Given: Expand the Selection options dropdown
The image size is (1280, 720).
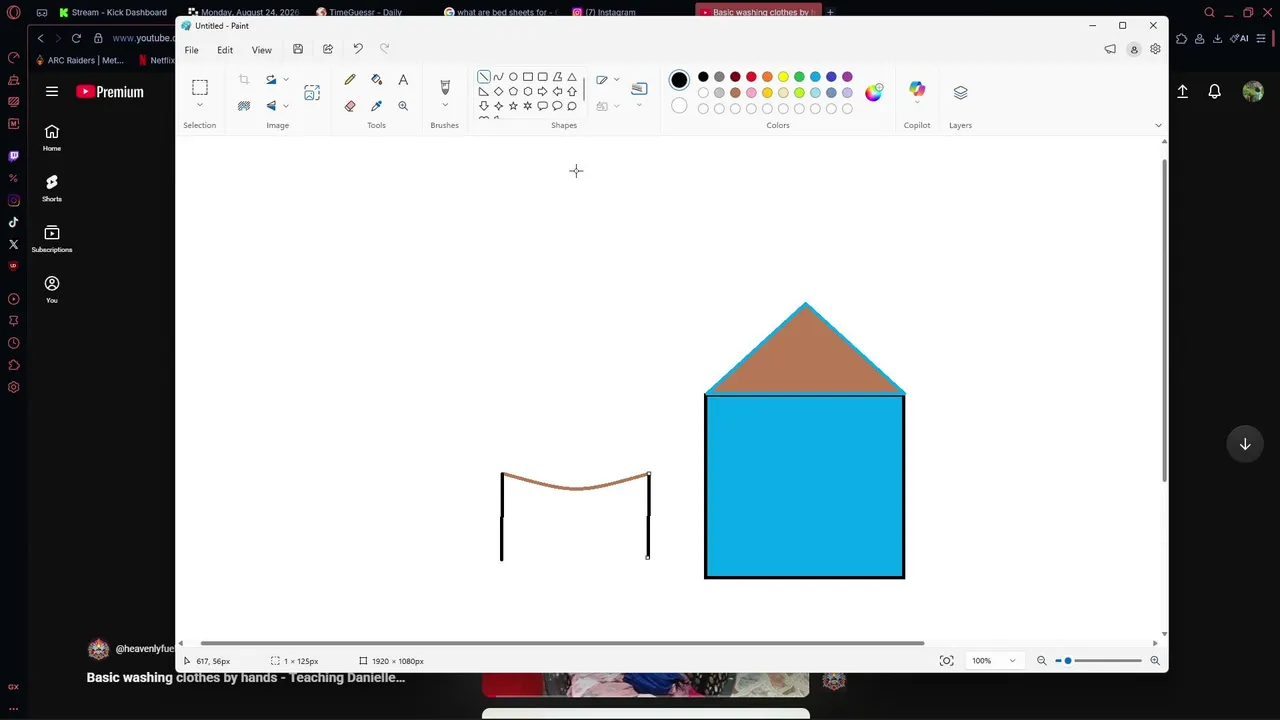Looking at the screenshot, I should click(x=200, y=106).
